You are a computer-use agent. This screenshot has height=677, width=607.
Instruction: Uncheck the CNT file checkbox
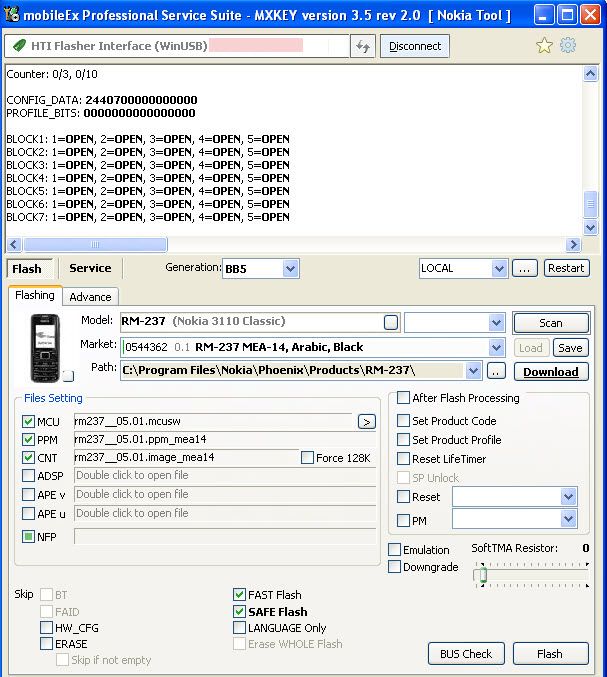click(28, 458)
